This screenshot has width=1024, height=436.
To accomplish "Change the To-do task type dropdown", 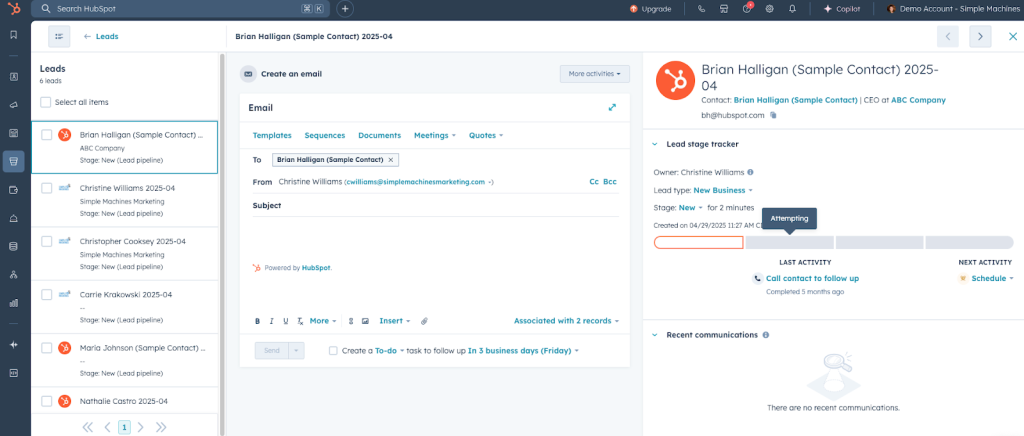I will tap(390, 350).
